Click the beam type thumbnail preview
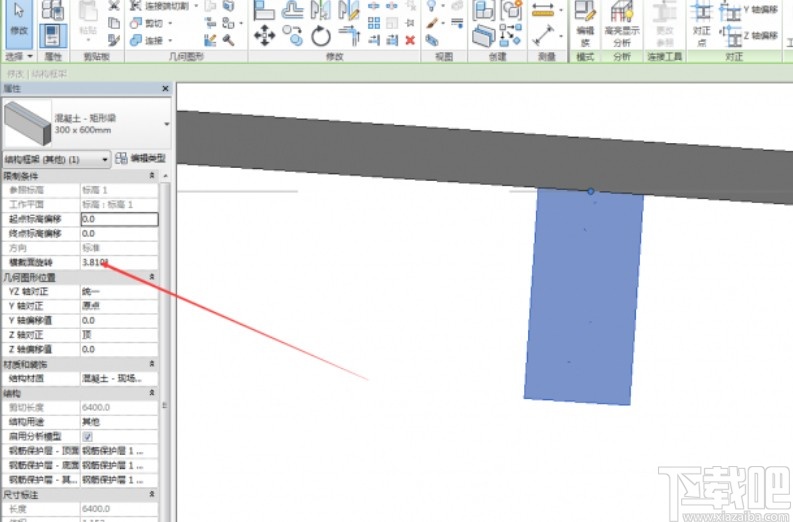 27,123
